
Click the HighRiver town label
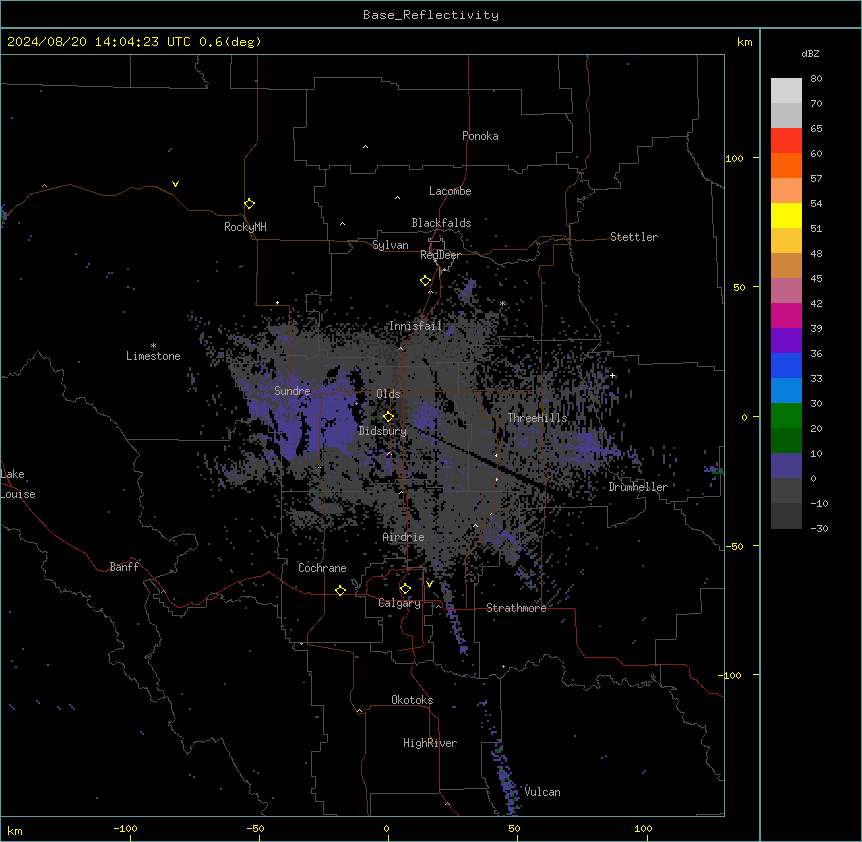coord(430,743)
